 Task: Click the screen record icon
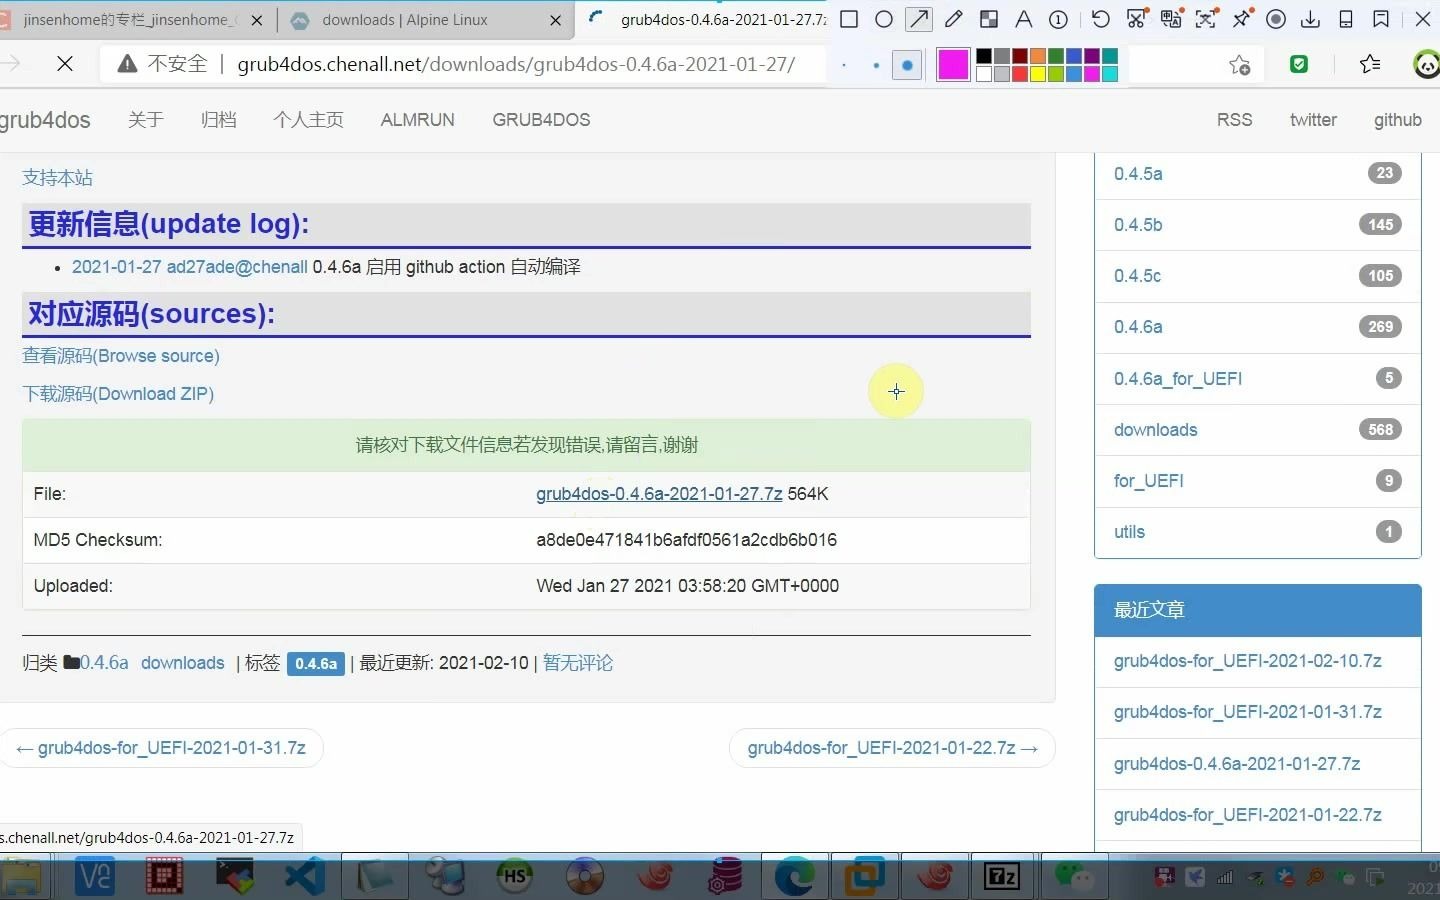click(x=1276, y=19)
